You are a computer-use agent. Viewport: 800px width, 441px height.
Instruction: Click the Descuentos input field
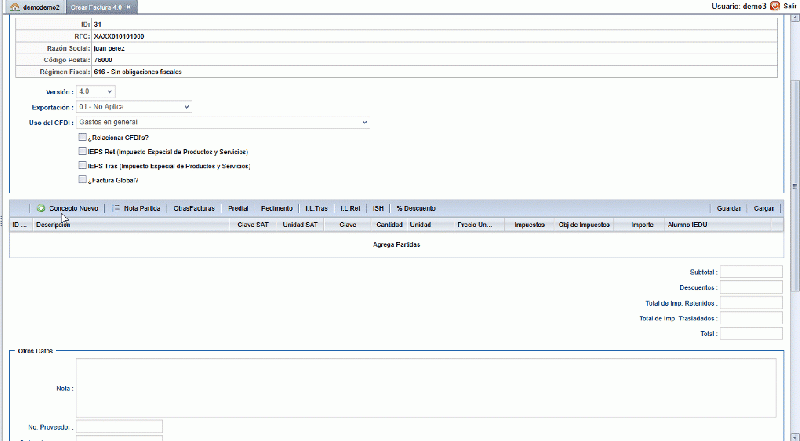pos(751,287)
